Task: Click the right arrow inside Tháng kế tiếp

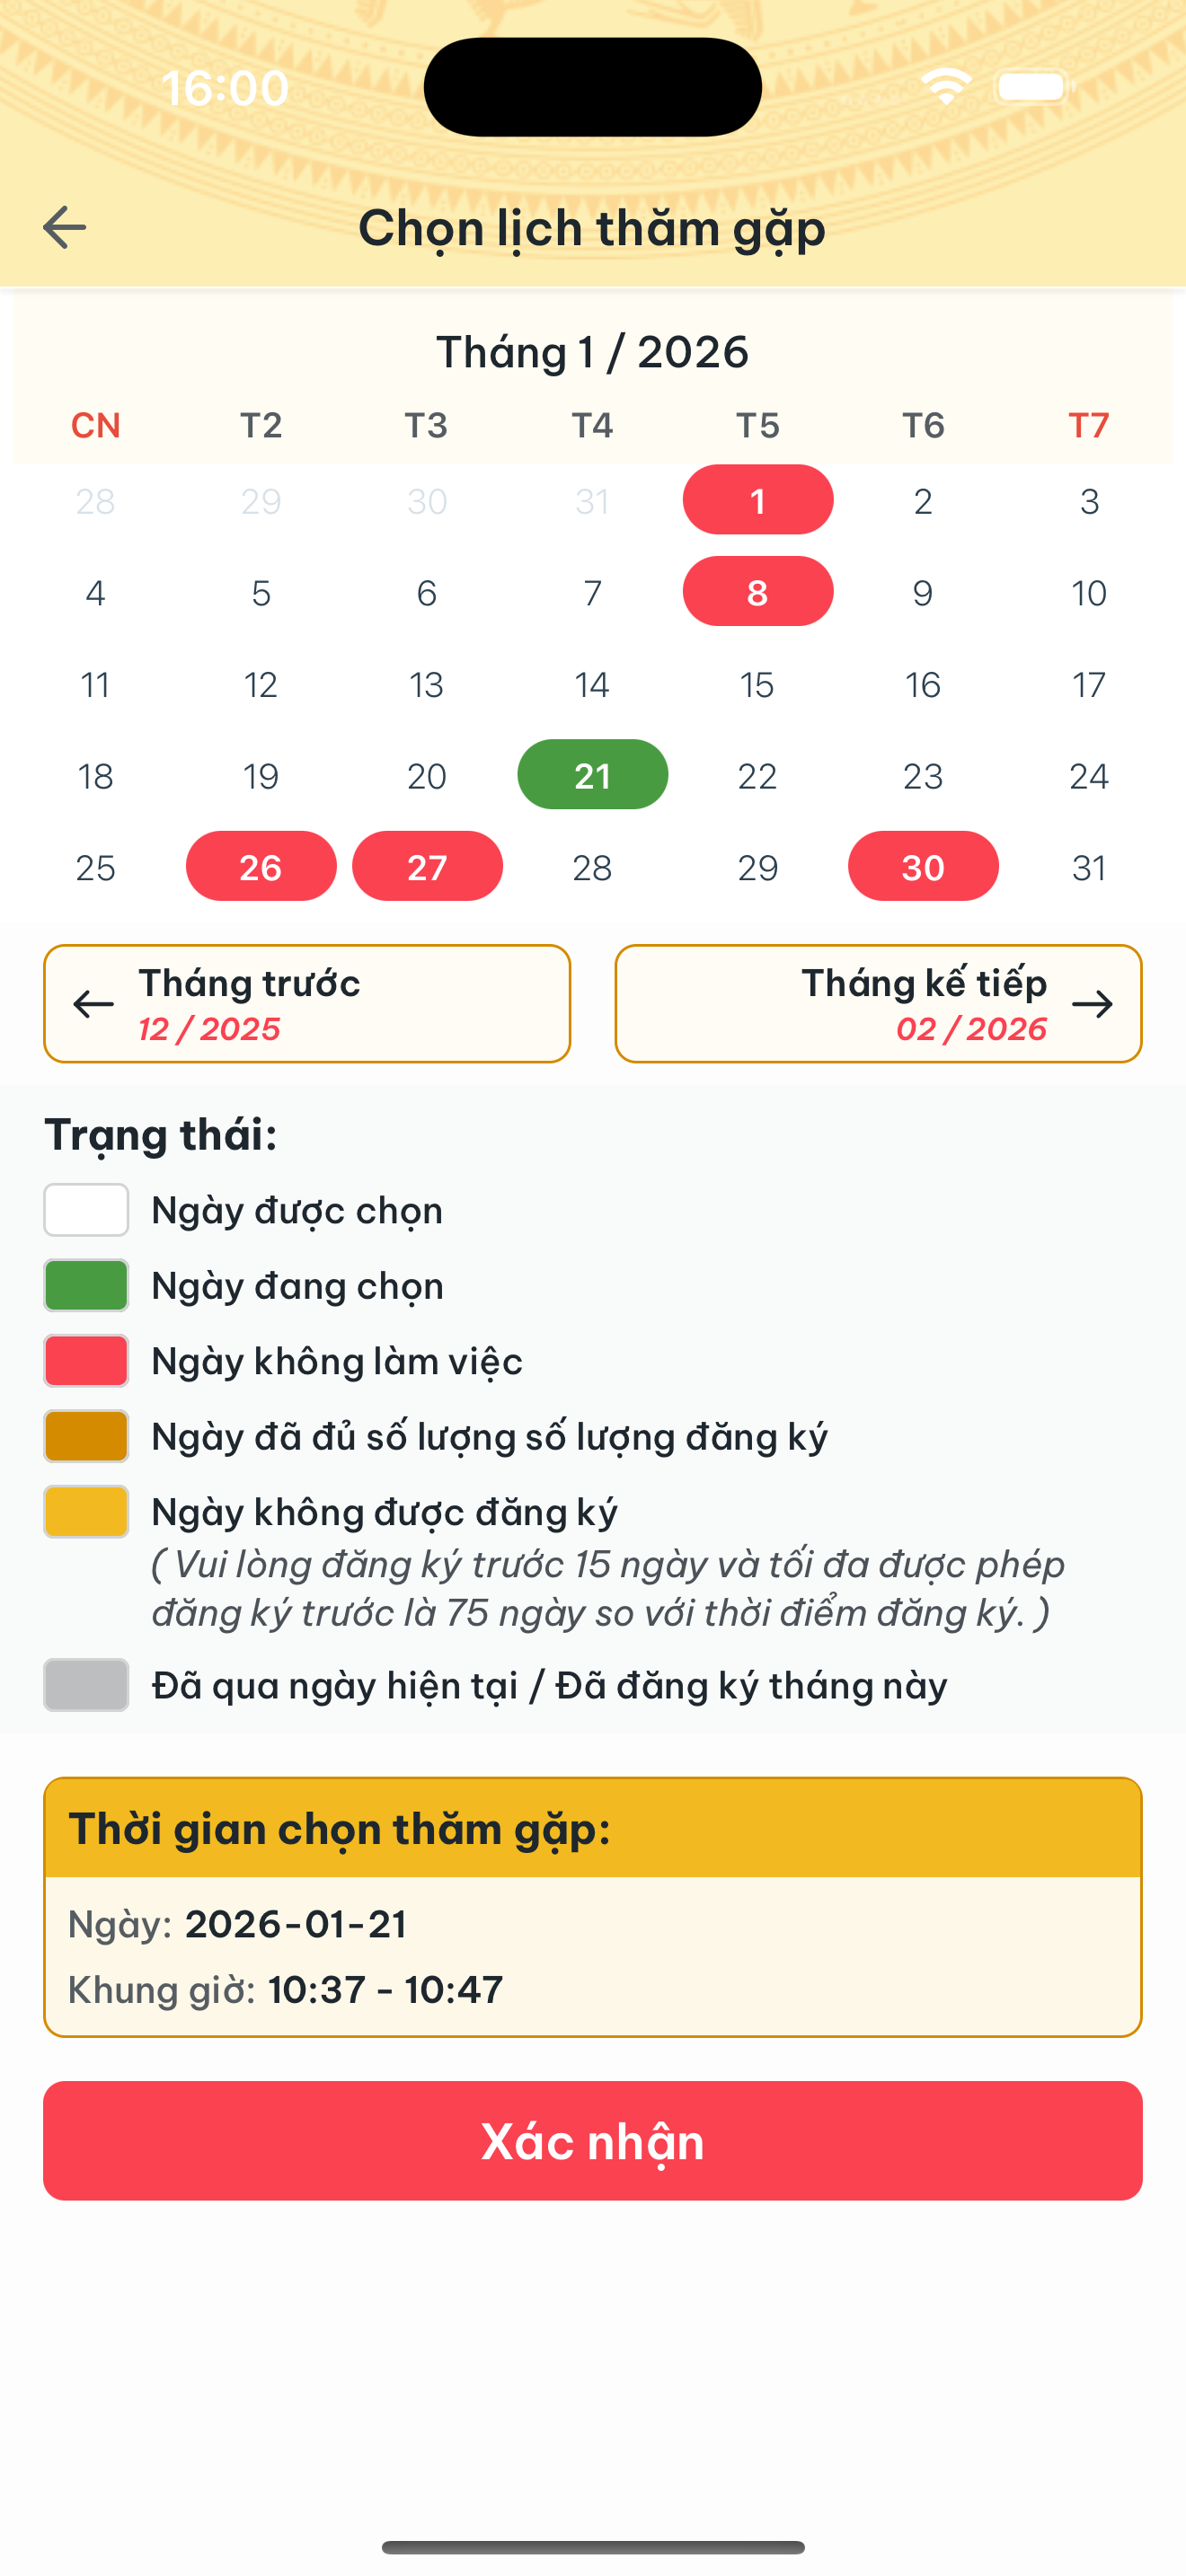Action: 1094,1003
